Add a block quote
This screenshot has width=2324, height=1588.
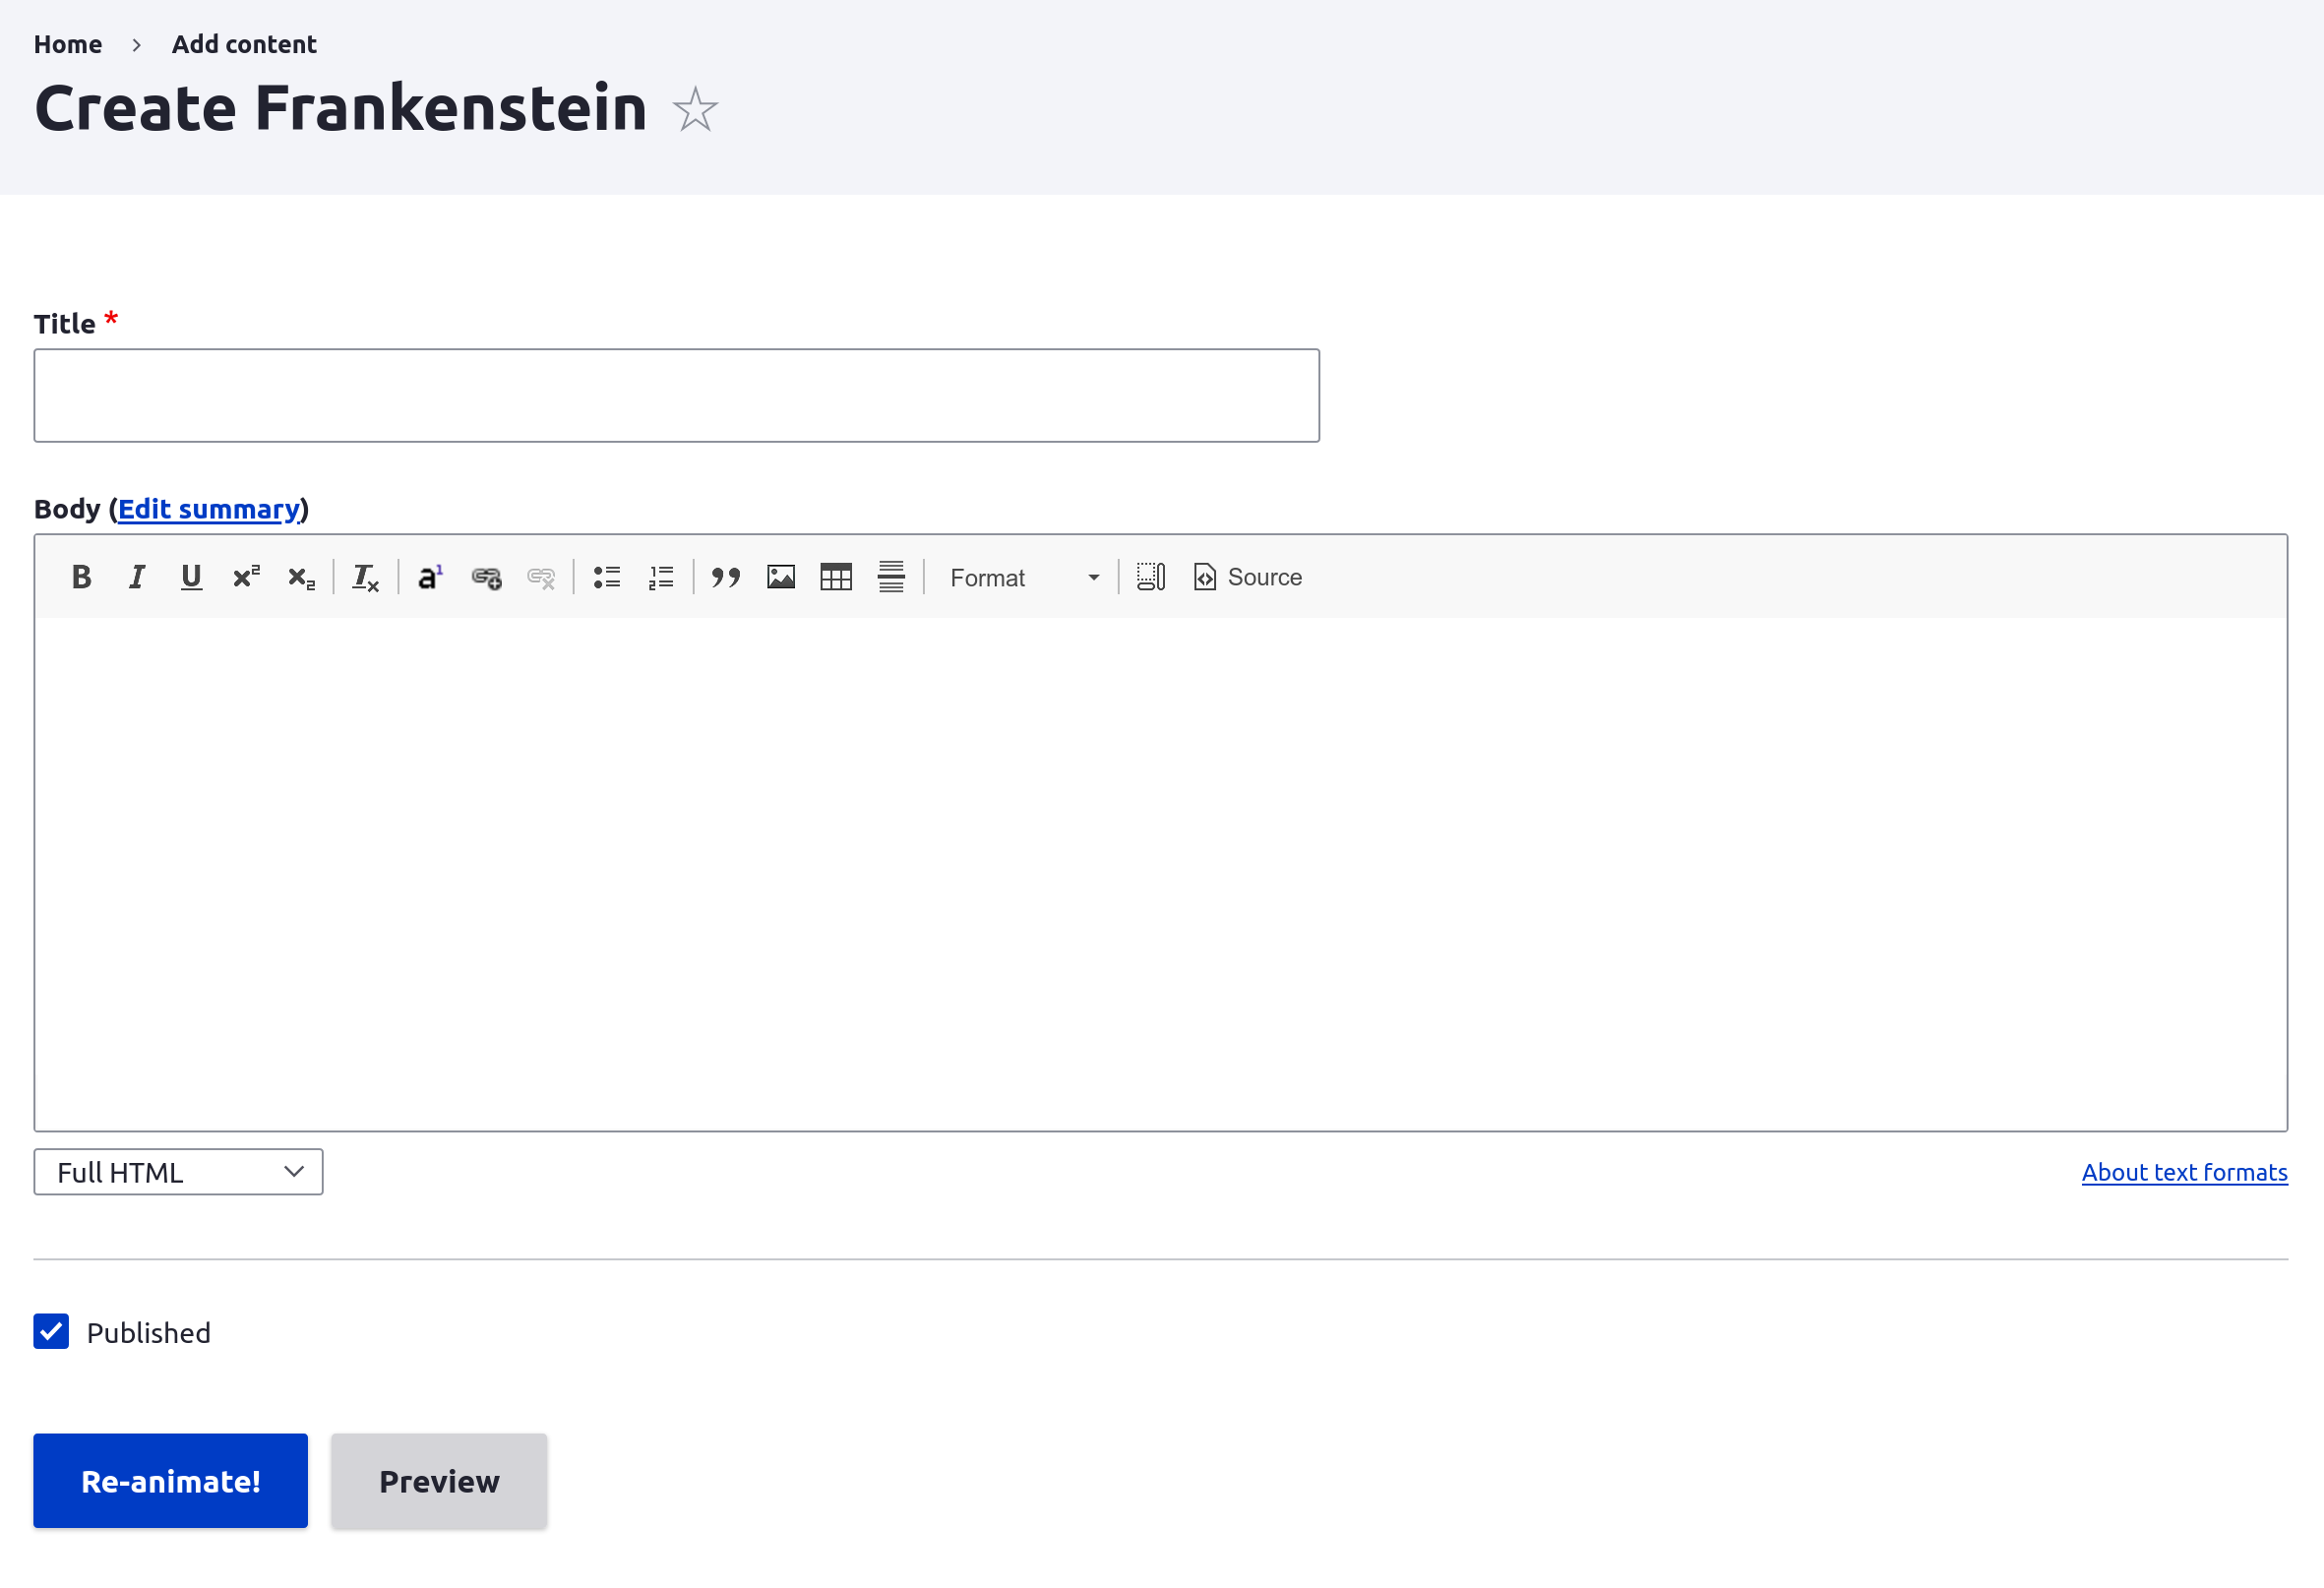click(x=726, y=577)
